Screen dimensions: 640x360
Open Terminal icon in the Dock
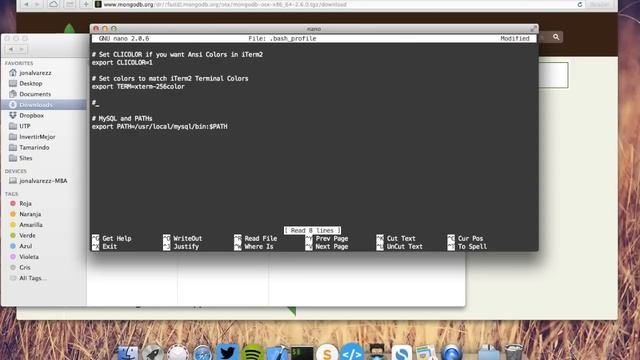pyautogui.click(x=302, y=353)
